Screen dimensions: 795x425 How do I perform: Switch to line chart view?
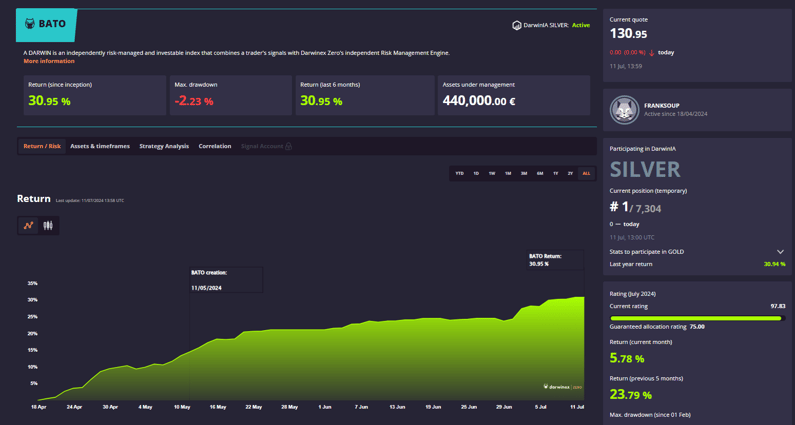coord(28,226)
